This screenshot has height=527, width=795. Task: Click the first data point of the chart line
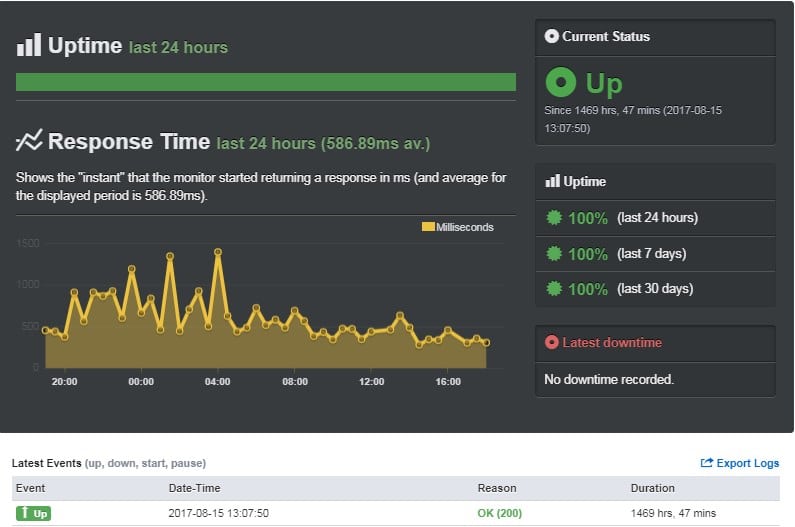point(46,330)
